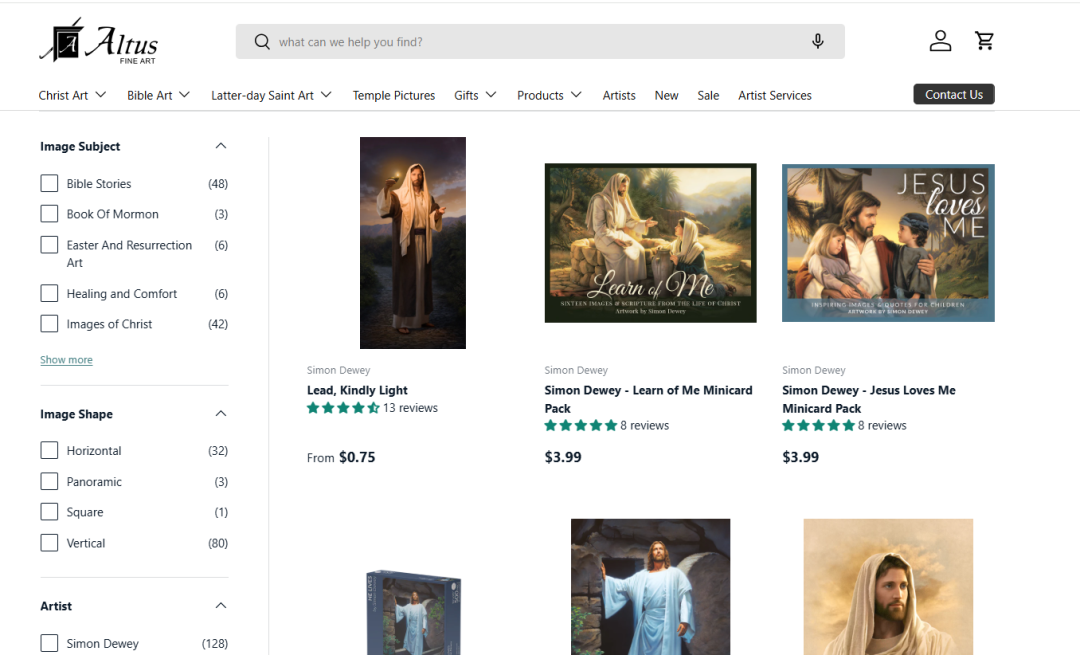This screenshot has width=1080, height=655.
Task: Open the He Lives puzzle box thumbnail
Action: [x=413, y=612]
